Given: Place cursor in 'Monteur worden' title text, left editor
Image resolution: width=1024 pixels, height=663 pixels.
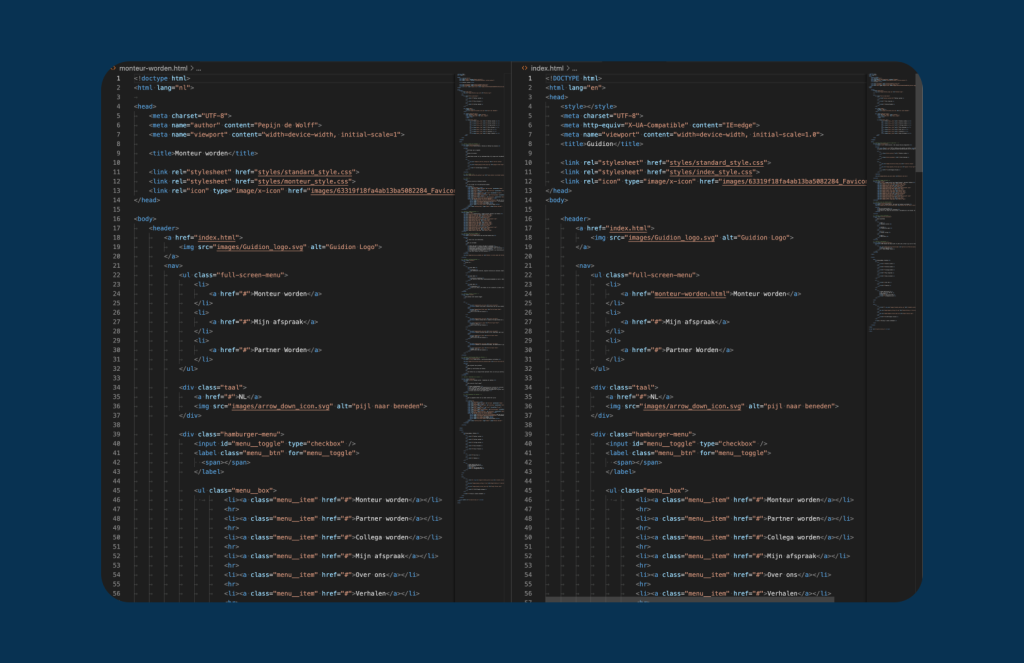Looking at the screenshot, I should pos(202,152).
